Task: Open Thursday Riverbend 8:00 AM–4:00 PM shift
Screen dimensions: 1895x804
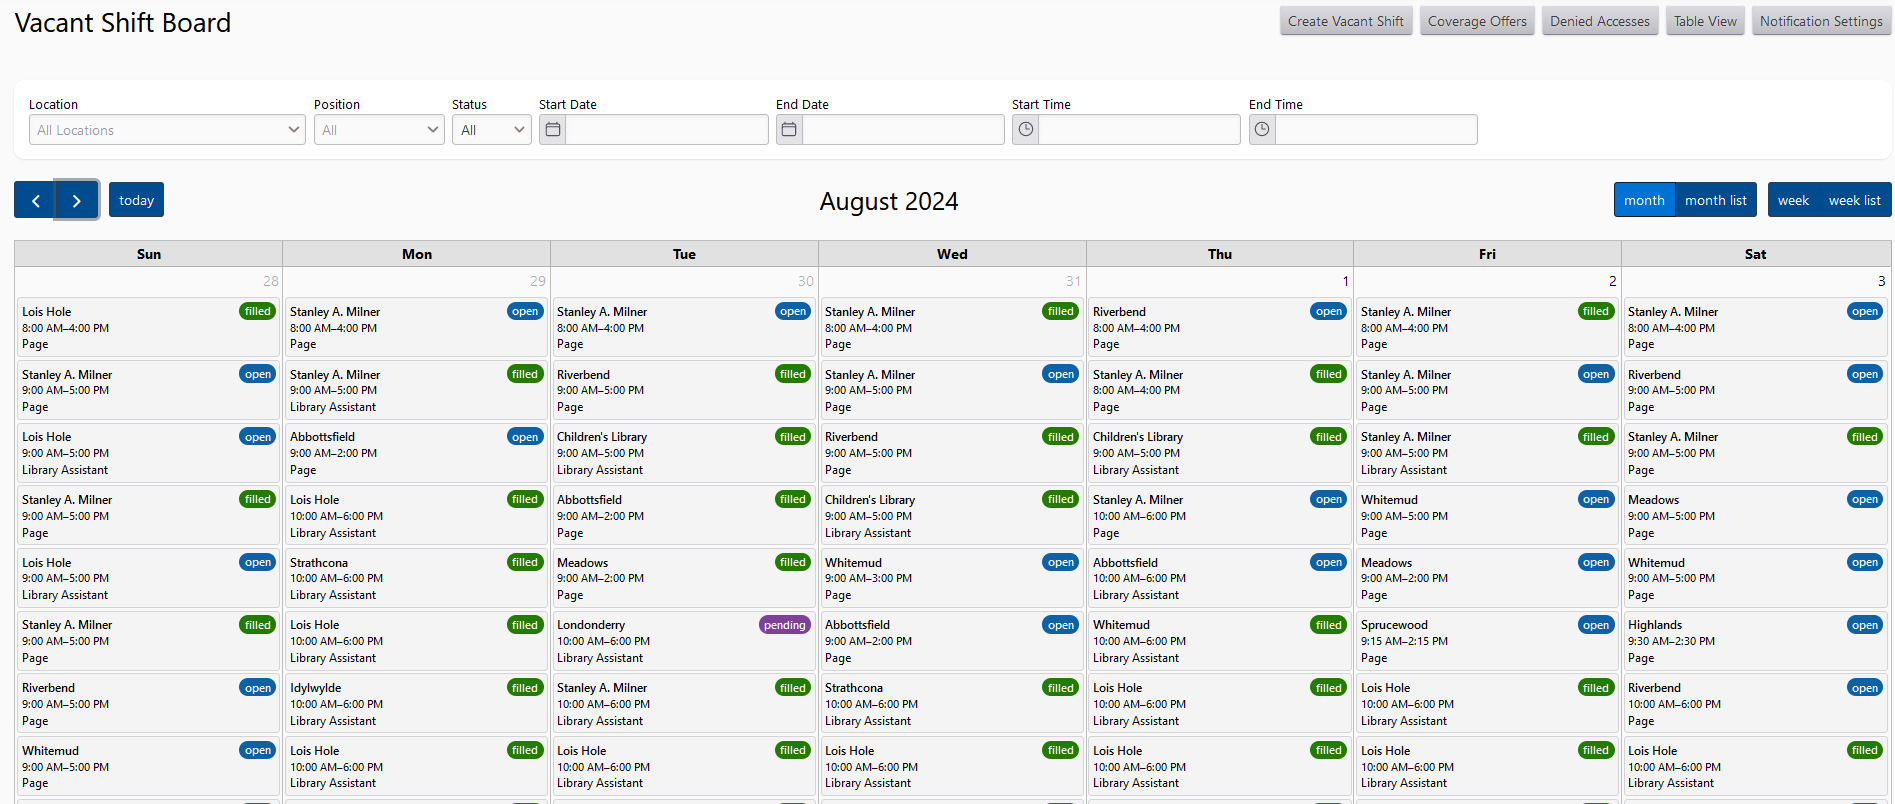Action: pos(1219,327)
